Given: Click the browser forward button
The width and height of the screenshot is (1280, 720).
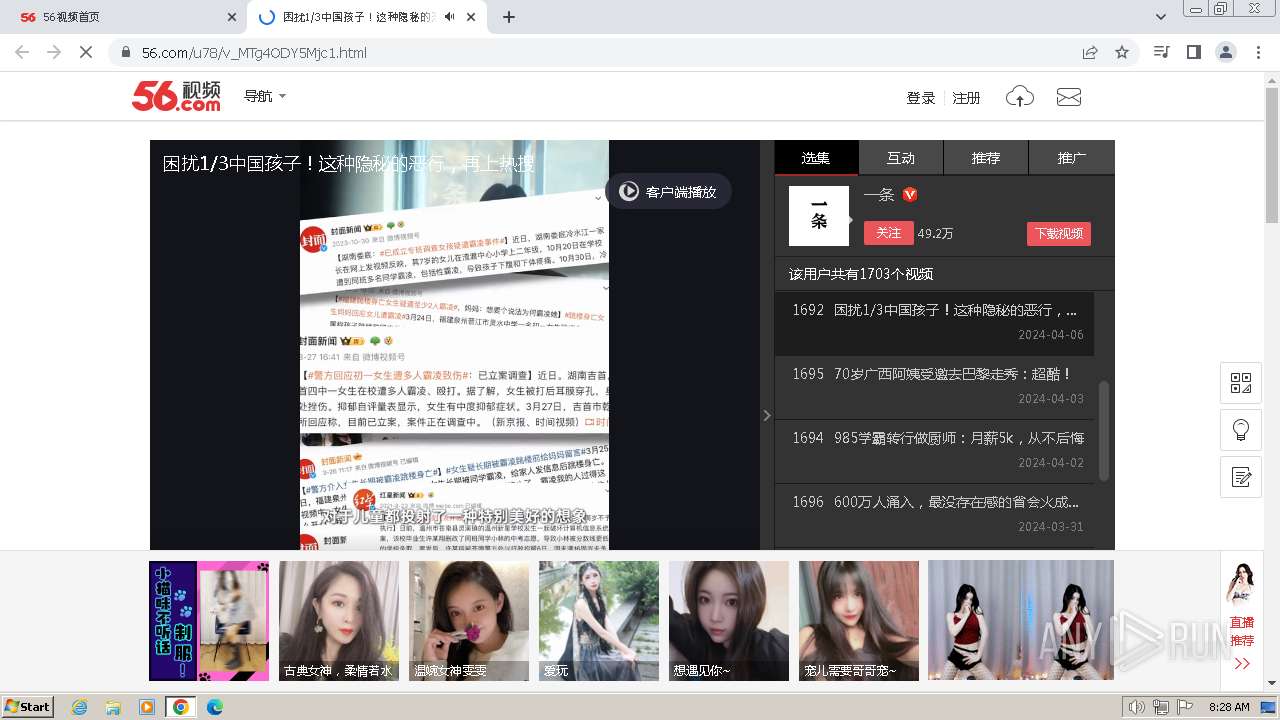Looking at the screenshot, I should 54,52.
